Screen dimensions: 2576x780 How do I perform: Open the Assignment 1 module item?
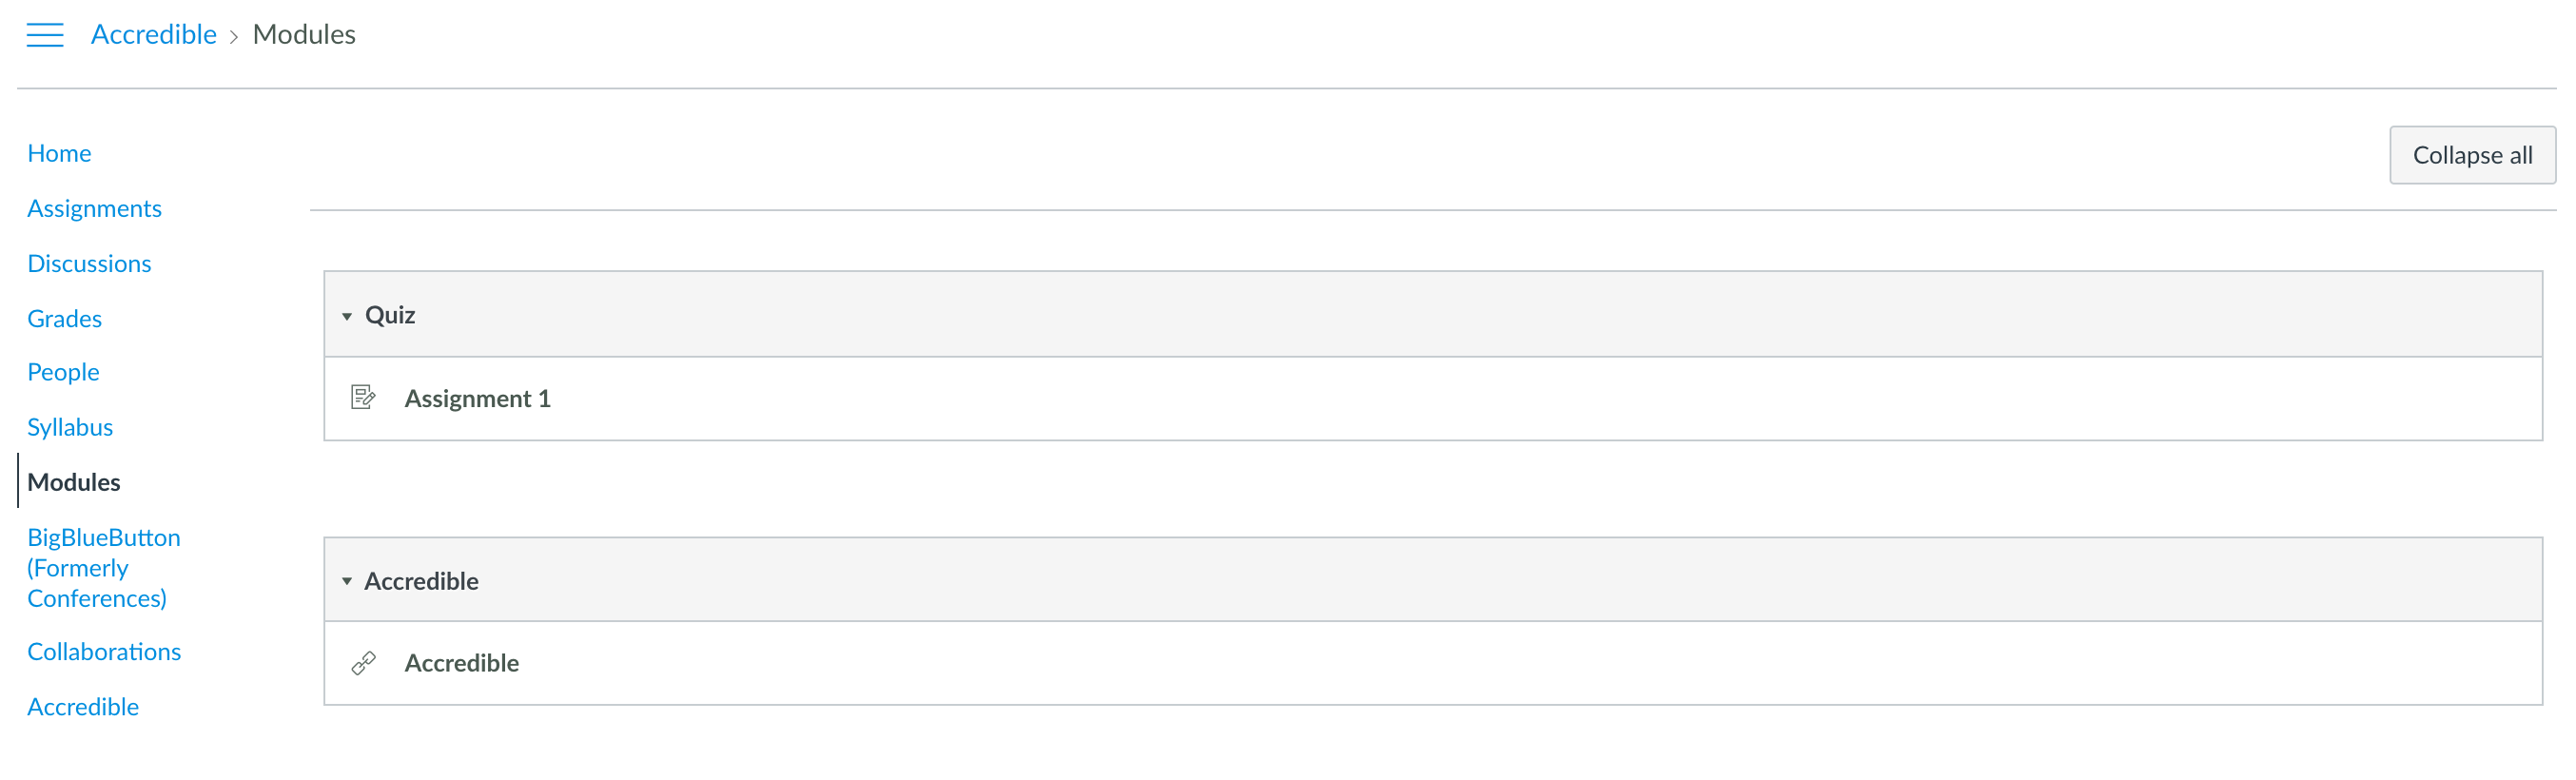pyautogui.click(x=477, y=398)
